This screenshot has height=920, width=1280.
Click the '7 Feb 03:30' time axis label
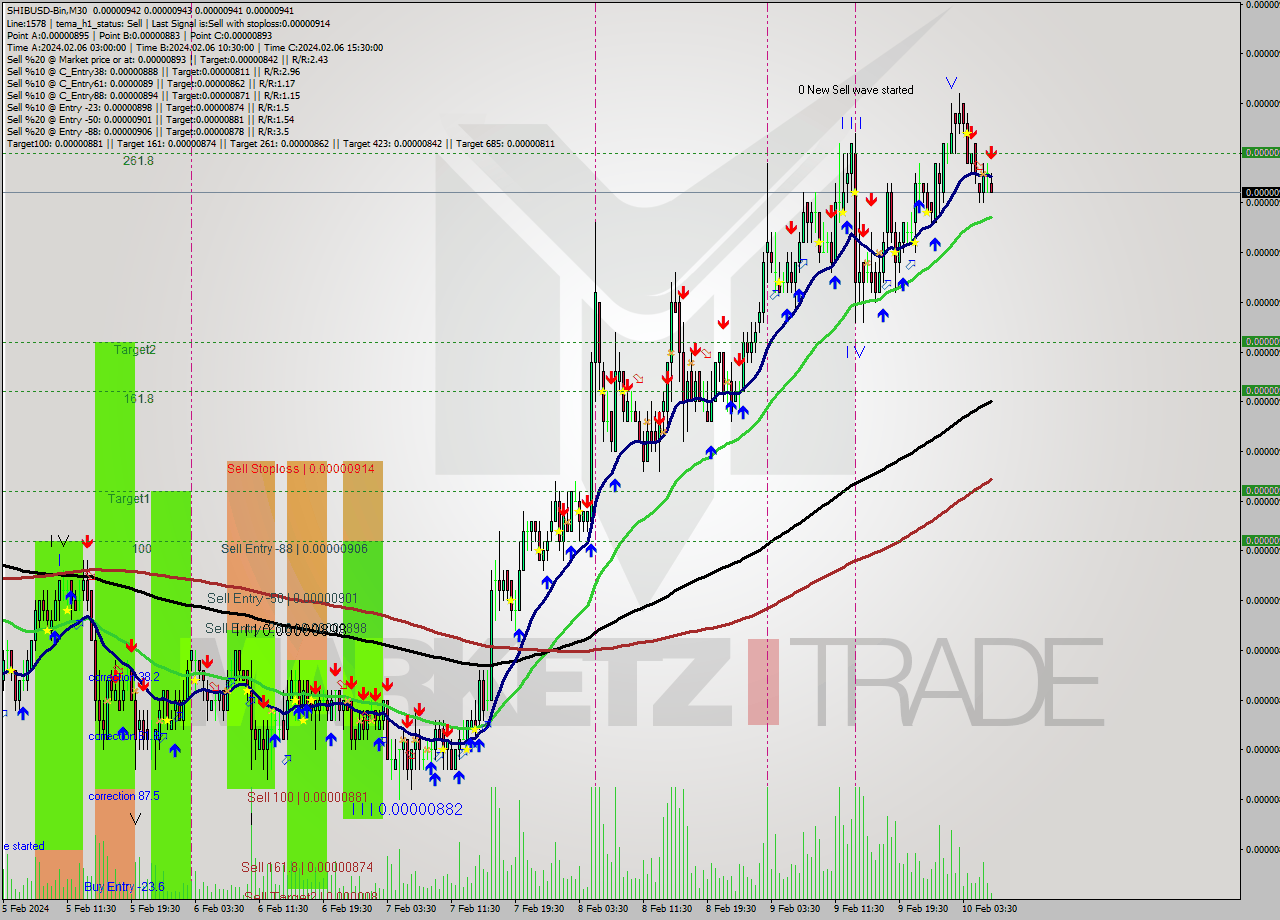click(x=411, y=909)
